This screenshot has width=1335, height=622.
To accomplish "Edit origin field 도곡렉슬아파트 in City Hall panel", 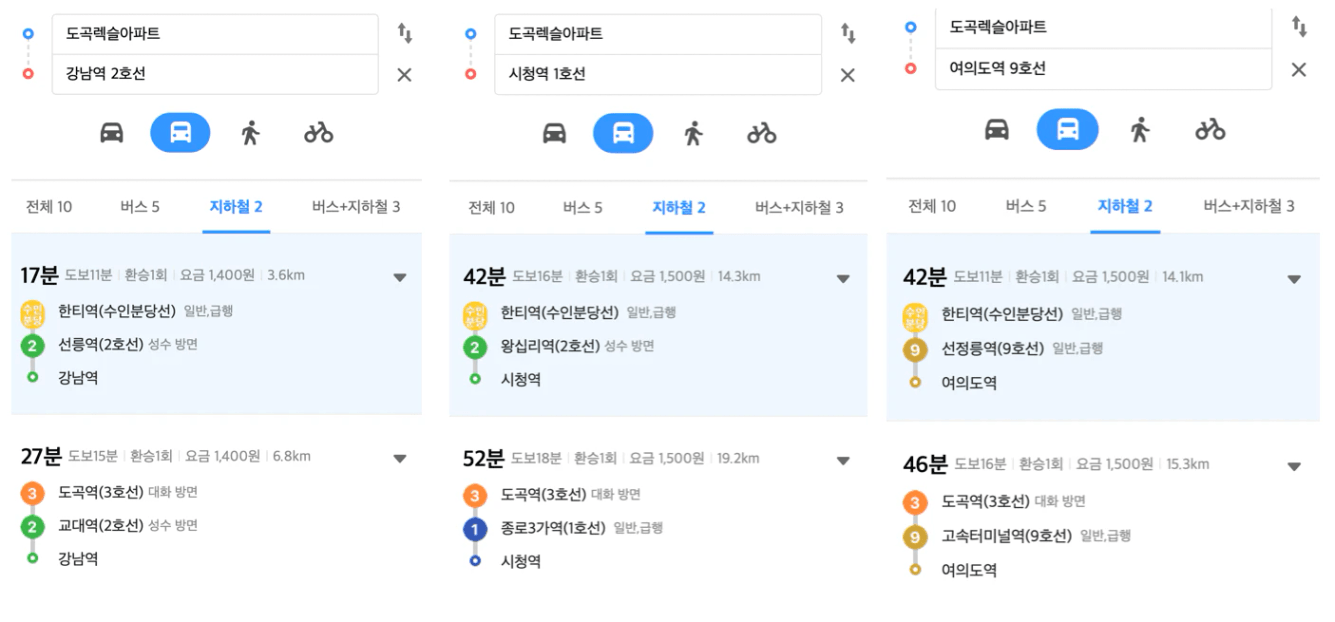I will point(658,34).
